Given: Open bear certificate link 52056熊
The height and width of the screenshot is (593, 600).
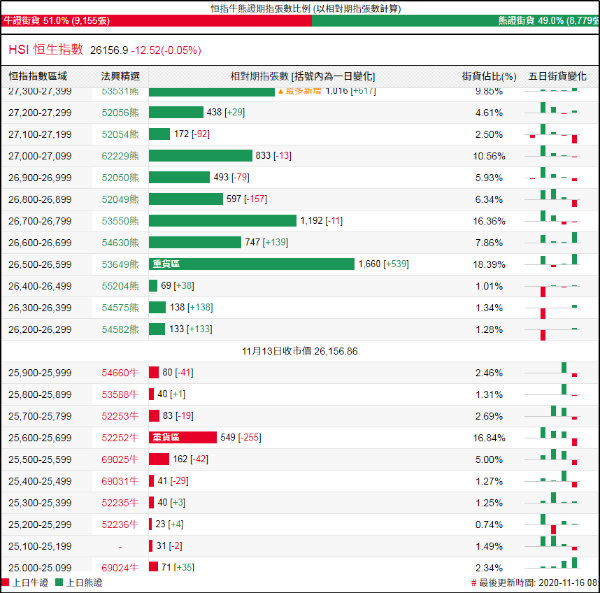Looking at the screenshot, I should coord(120,112).
